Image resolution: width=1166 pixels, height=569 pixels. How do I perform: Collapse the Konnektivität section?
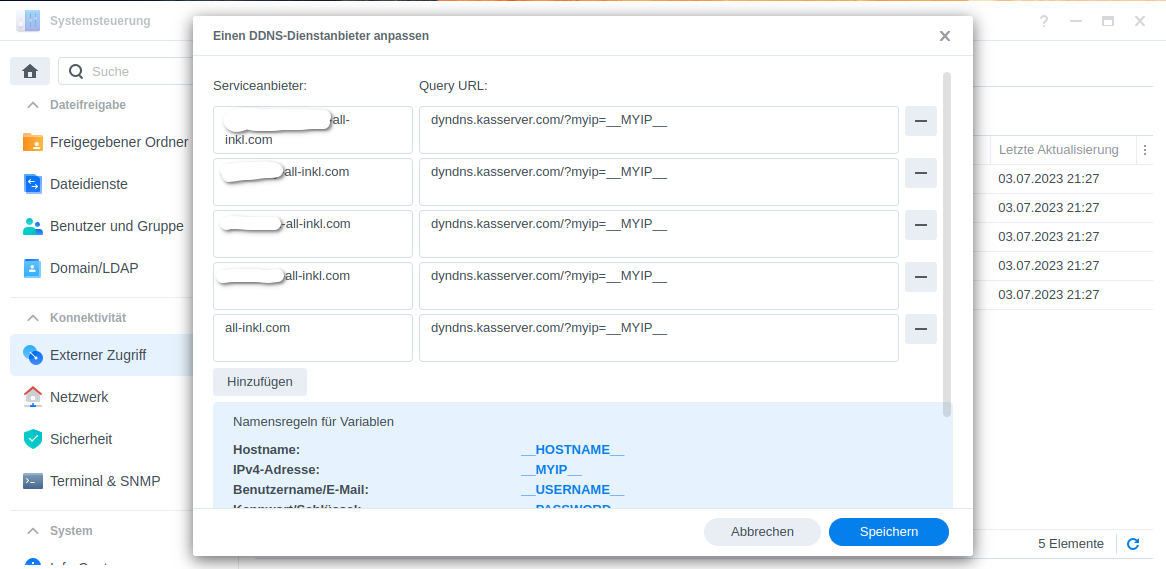click(x=33, y=318)
